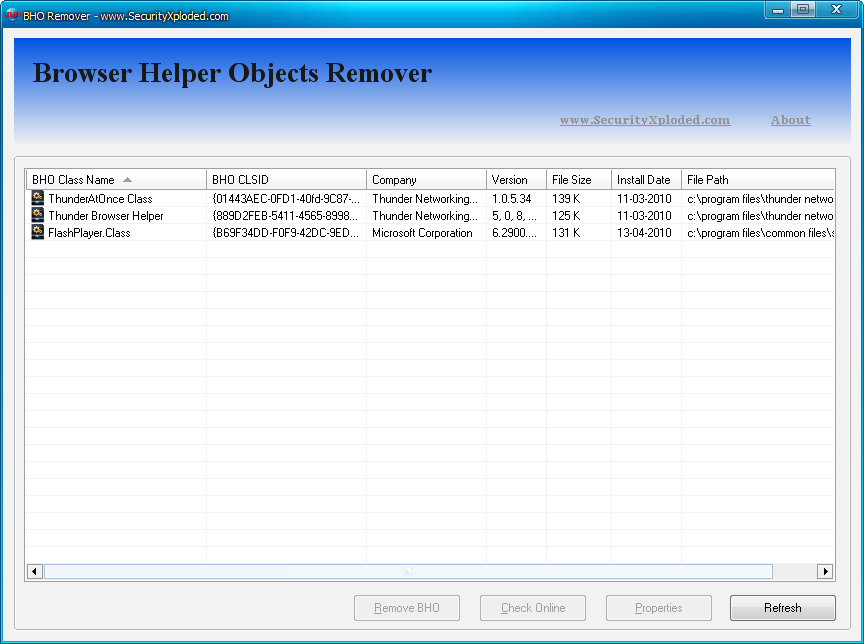Screen dimensions: 864x644
Task: Click the Version column header
Action: click(x=516, y=180)
